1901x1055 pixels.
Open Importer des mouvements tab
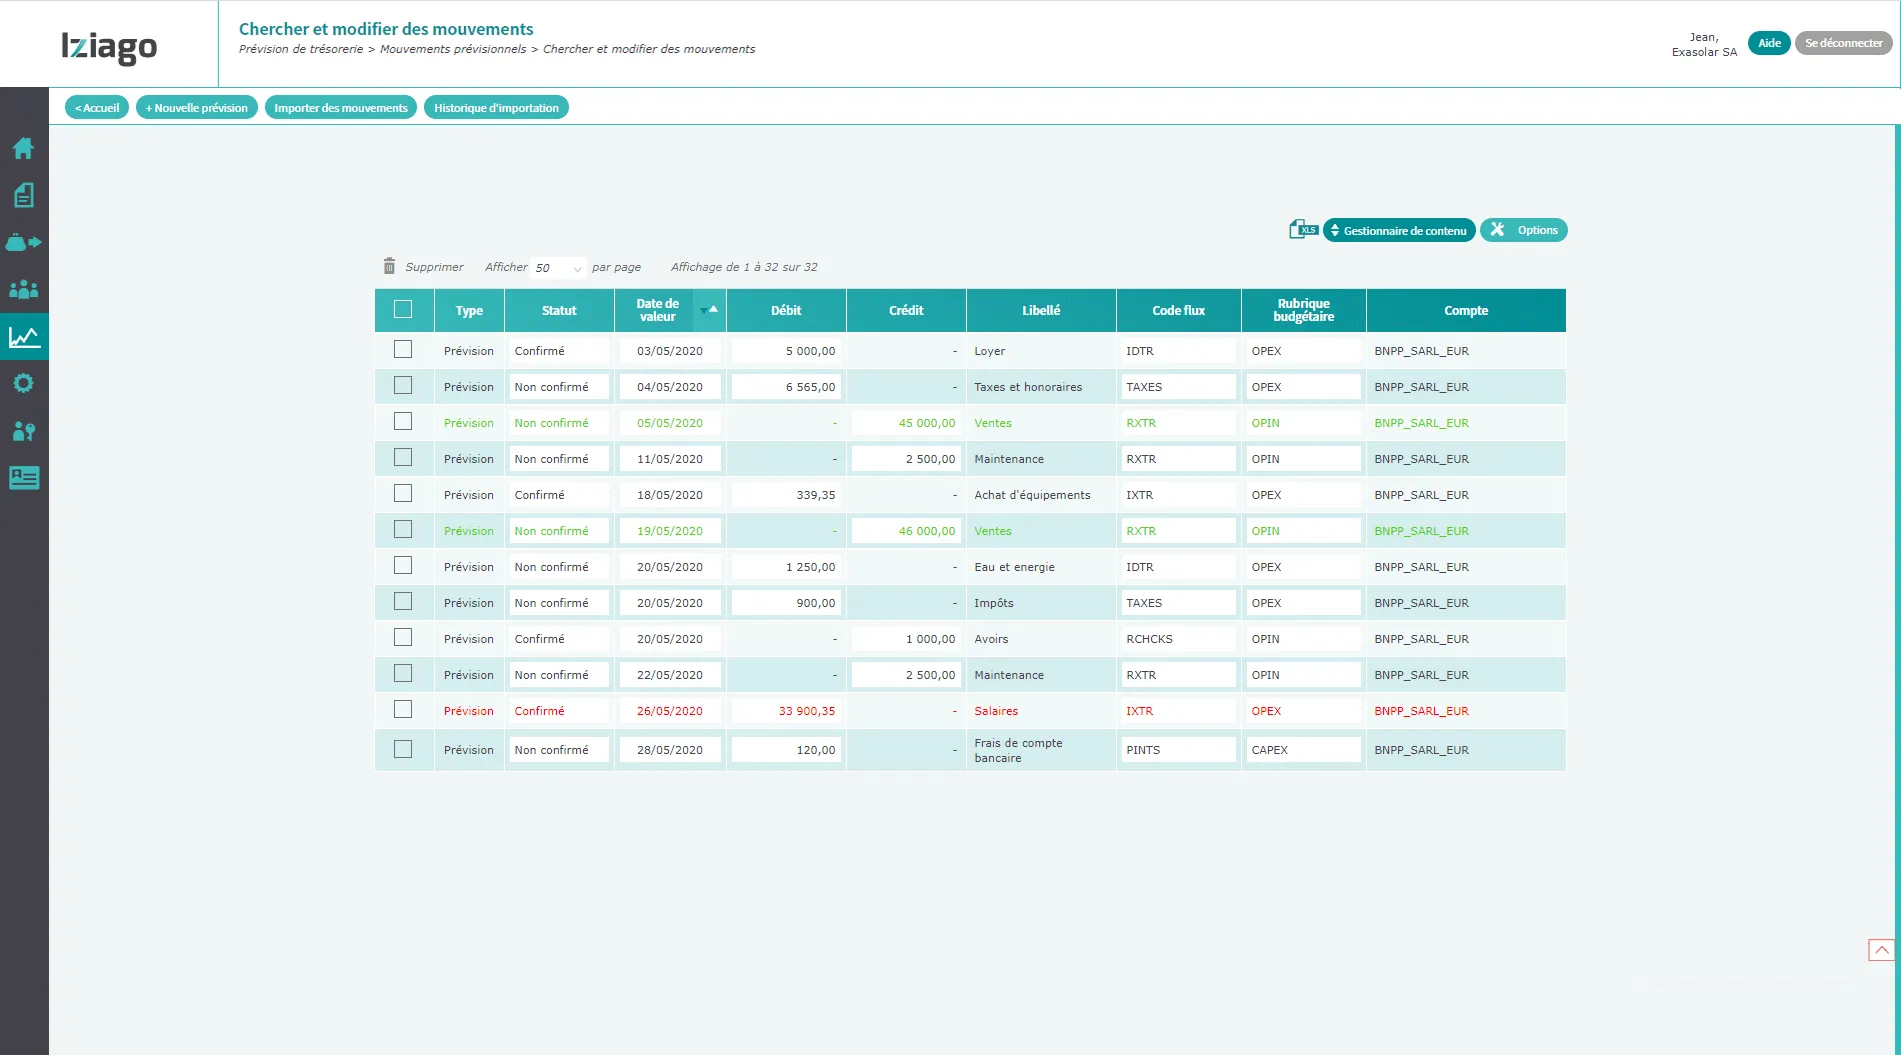[340, 108]
